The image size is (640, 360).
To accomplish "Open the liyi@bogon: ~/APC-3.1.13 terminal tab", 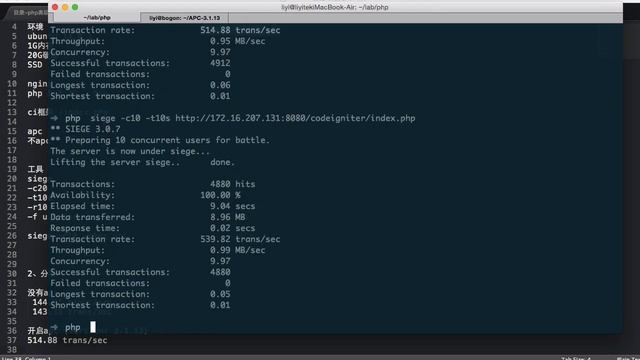I will click(x=184, y=18).
